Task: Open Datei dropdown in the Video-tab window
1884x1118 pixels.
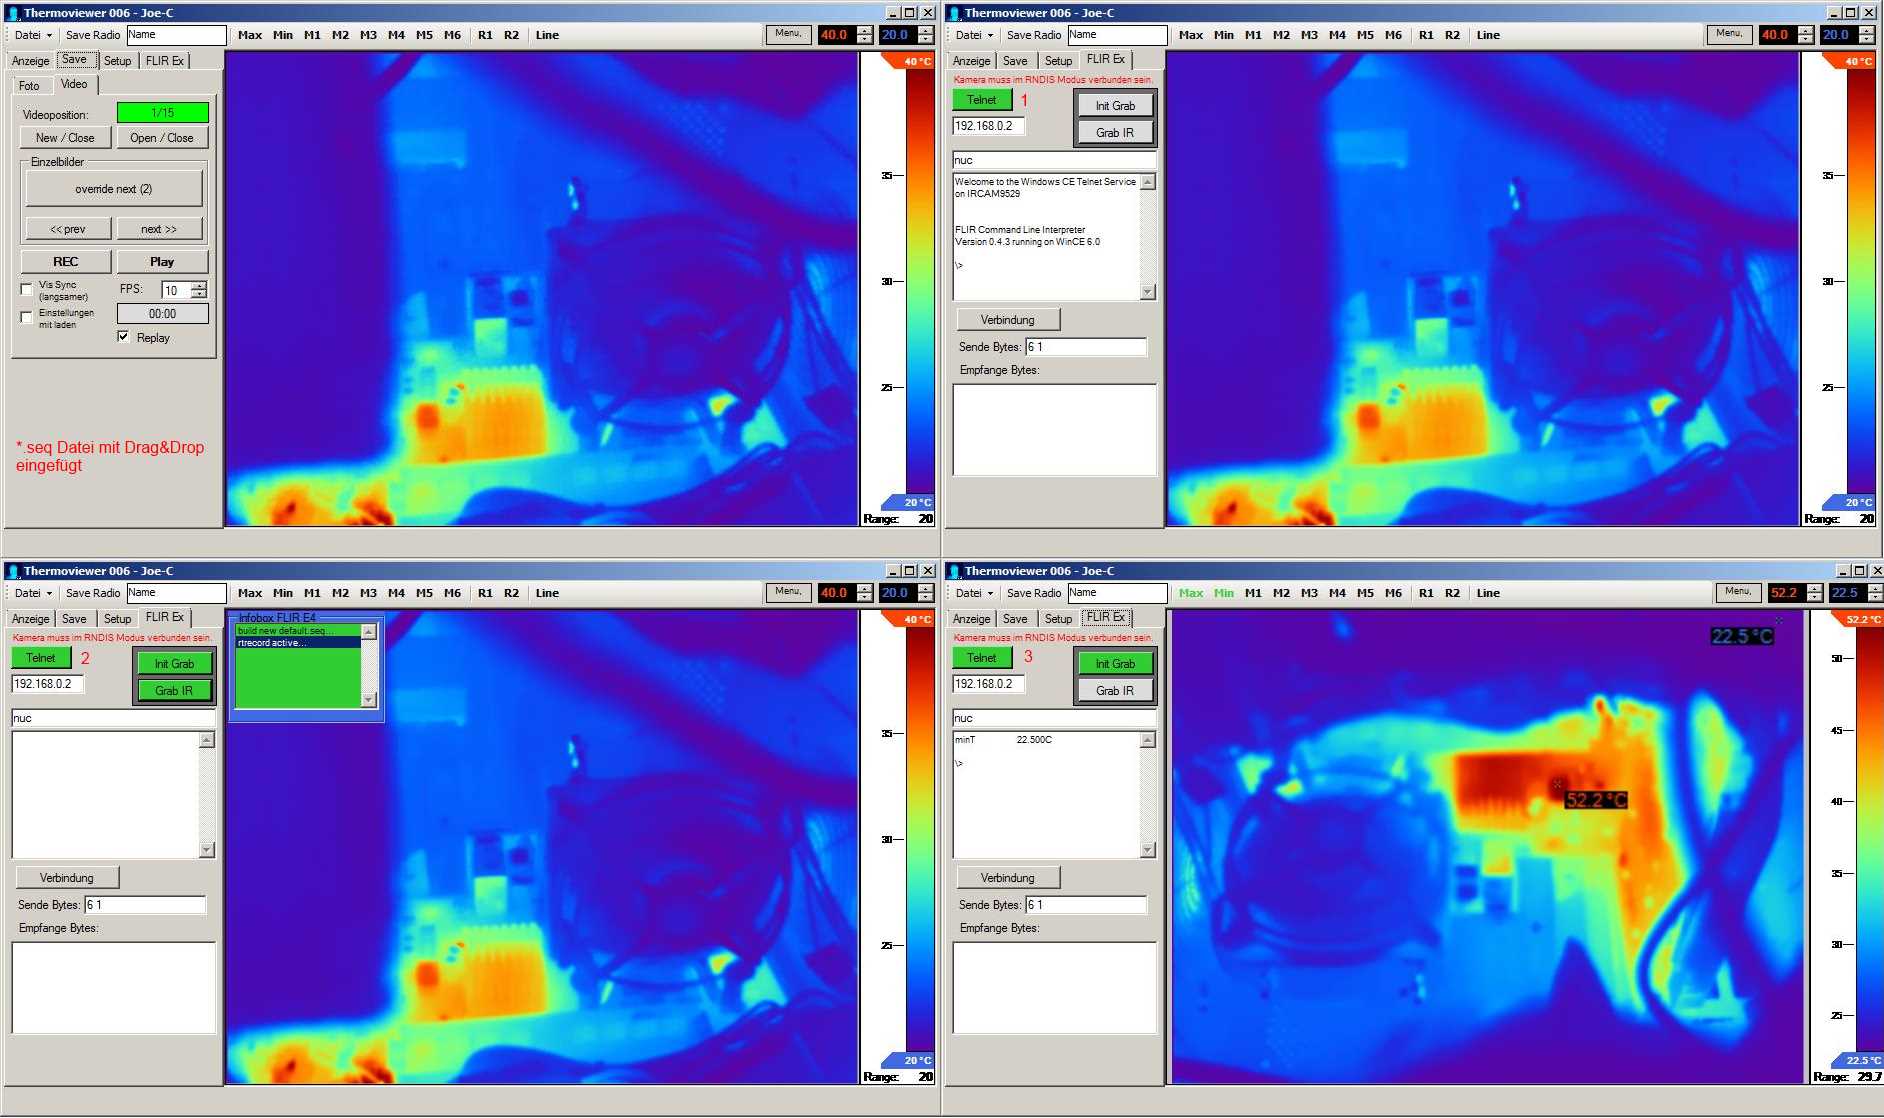Action: pos(32,35)
